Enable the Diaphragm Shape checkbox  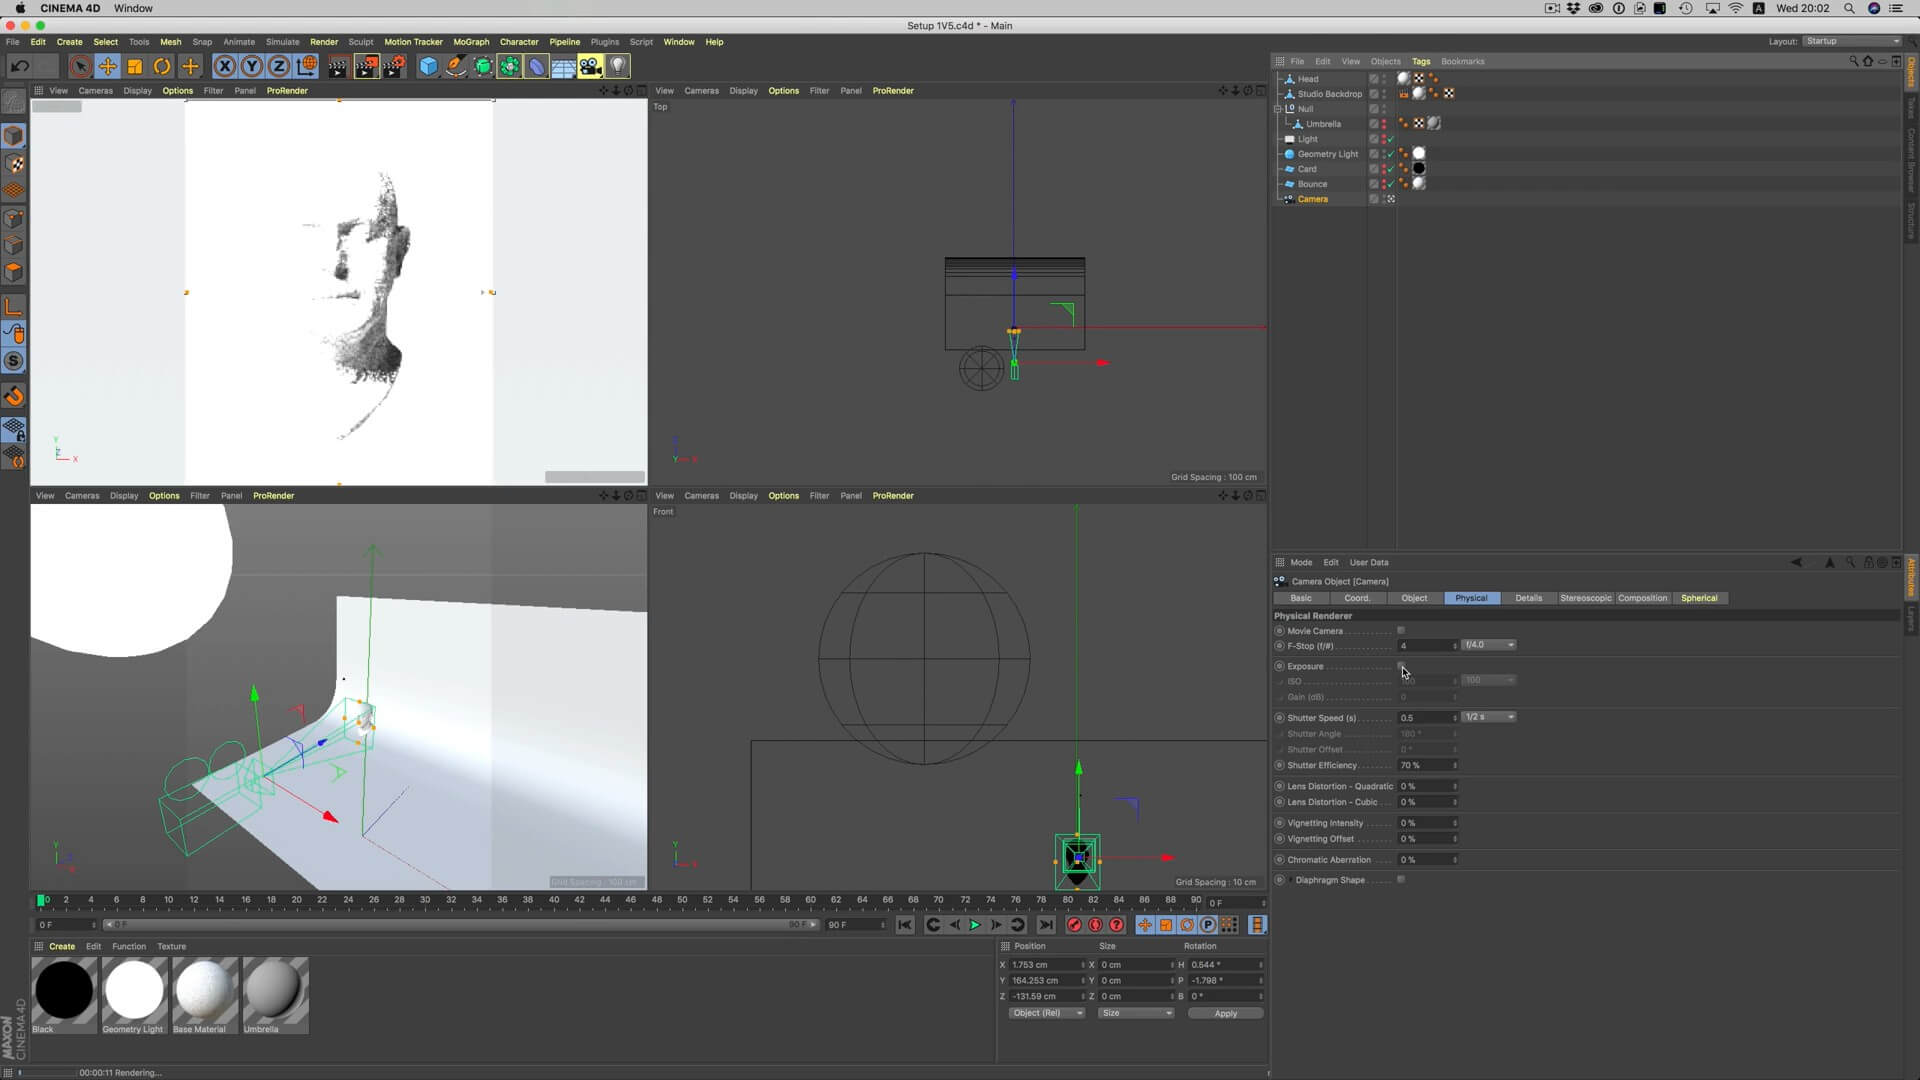coord(1401,880)
